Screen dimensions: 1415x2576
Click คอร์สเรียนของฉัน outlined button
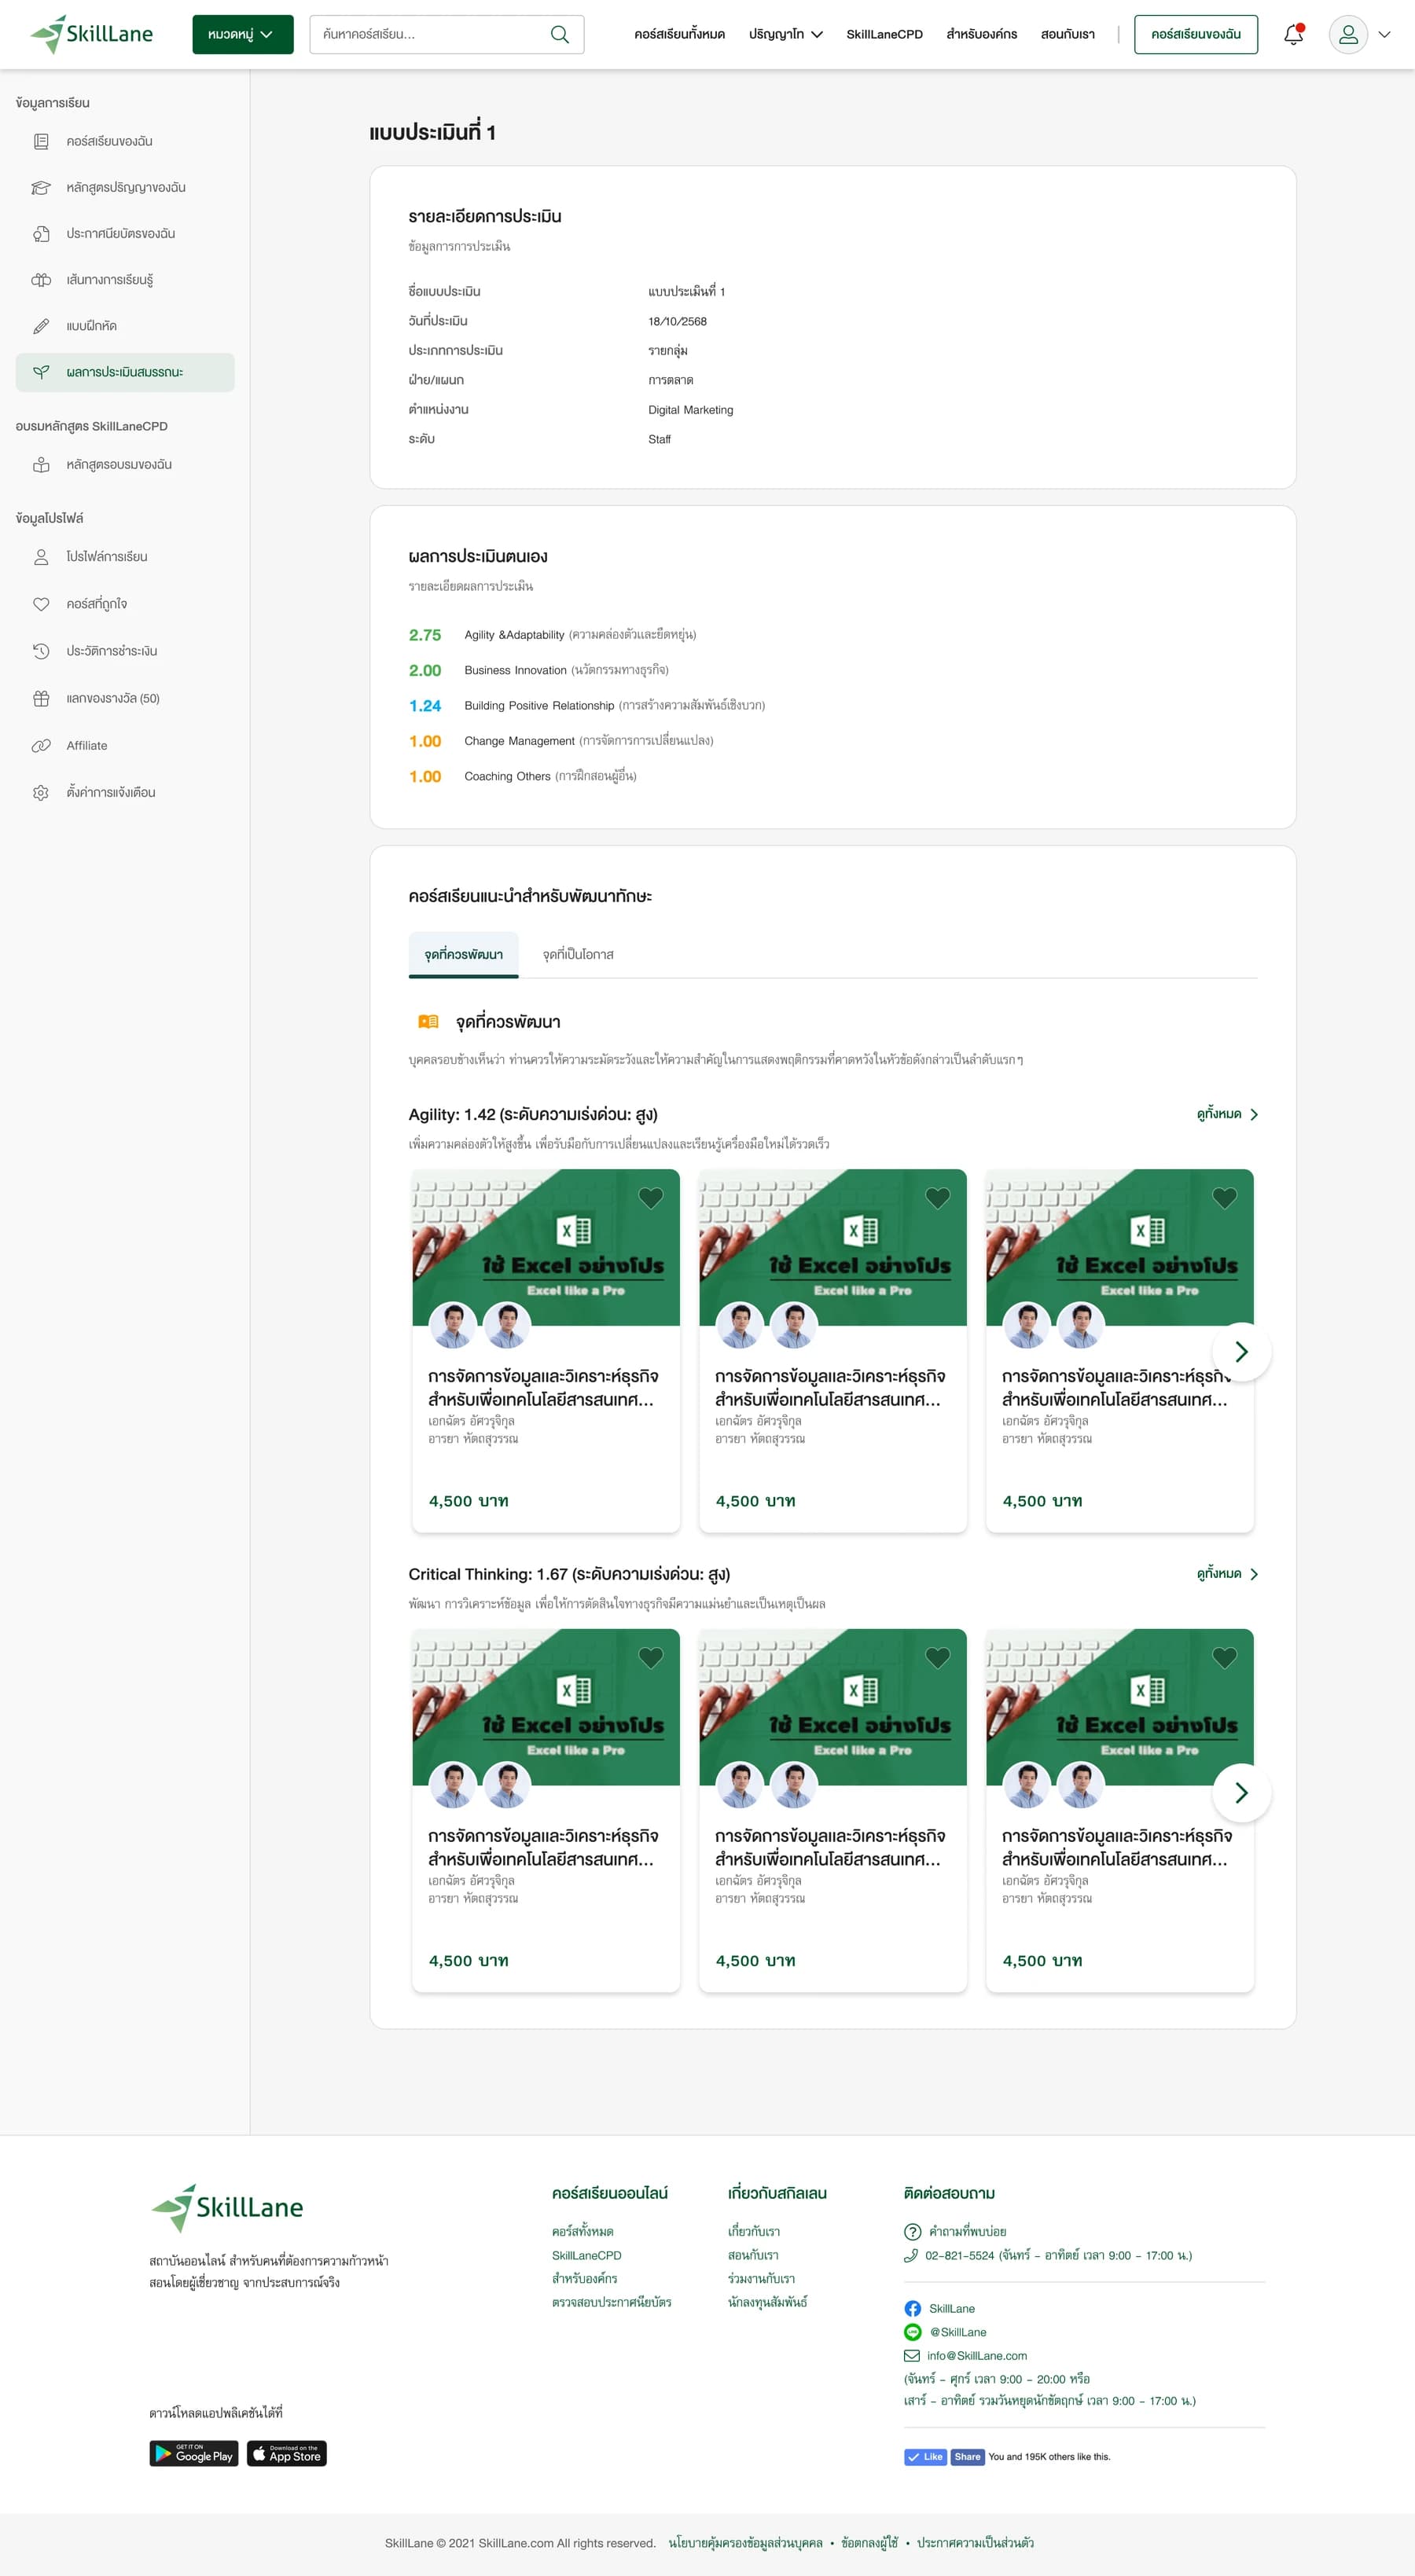(1196, 34)
